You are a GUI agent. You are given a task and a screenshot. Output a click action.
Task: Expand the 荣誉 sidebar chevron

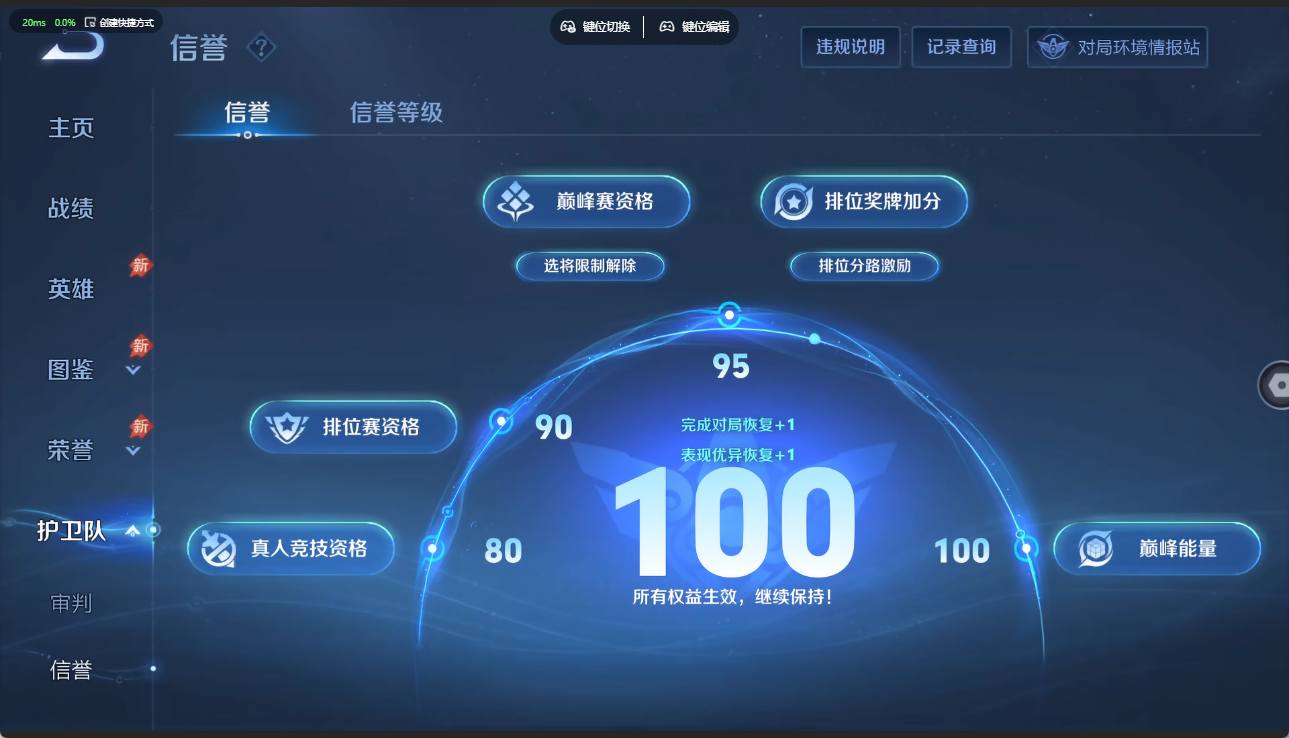coord(133,451)
